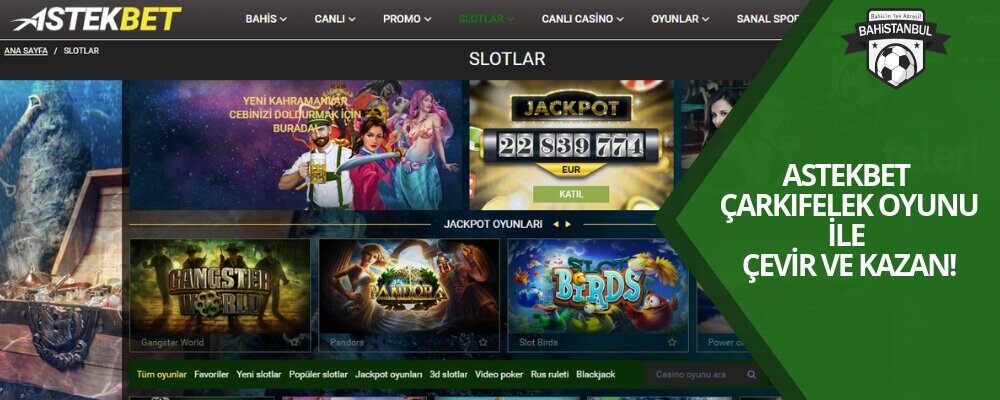Expand the PROMO dropdown menu
The height and width of the screenshot is (400, 1000).
[x=407, y=19]
